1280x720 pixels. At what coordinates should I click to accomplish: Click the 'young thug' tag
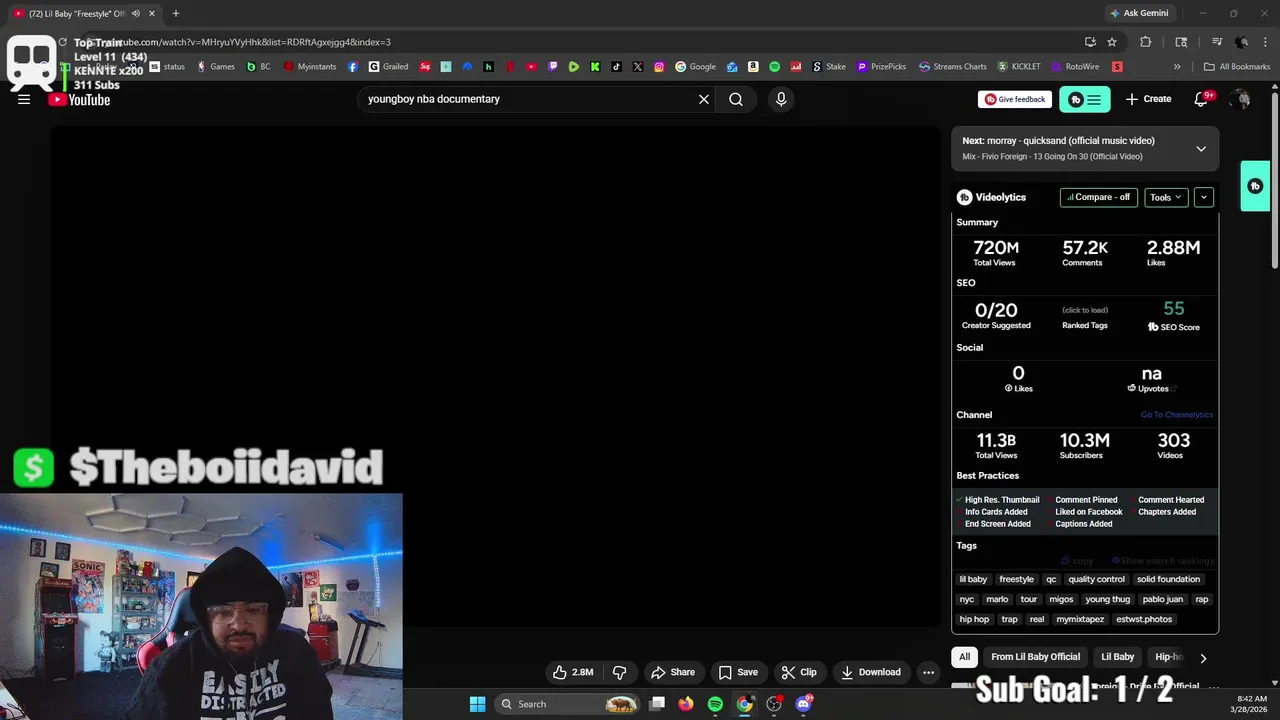click(1108, 599)
